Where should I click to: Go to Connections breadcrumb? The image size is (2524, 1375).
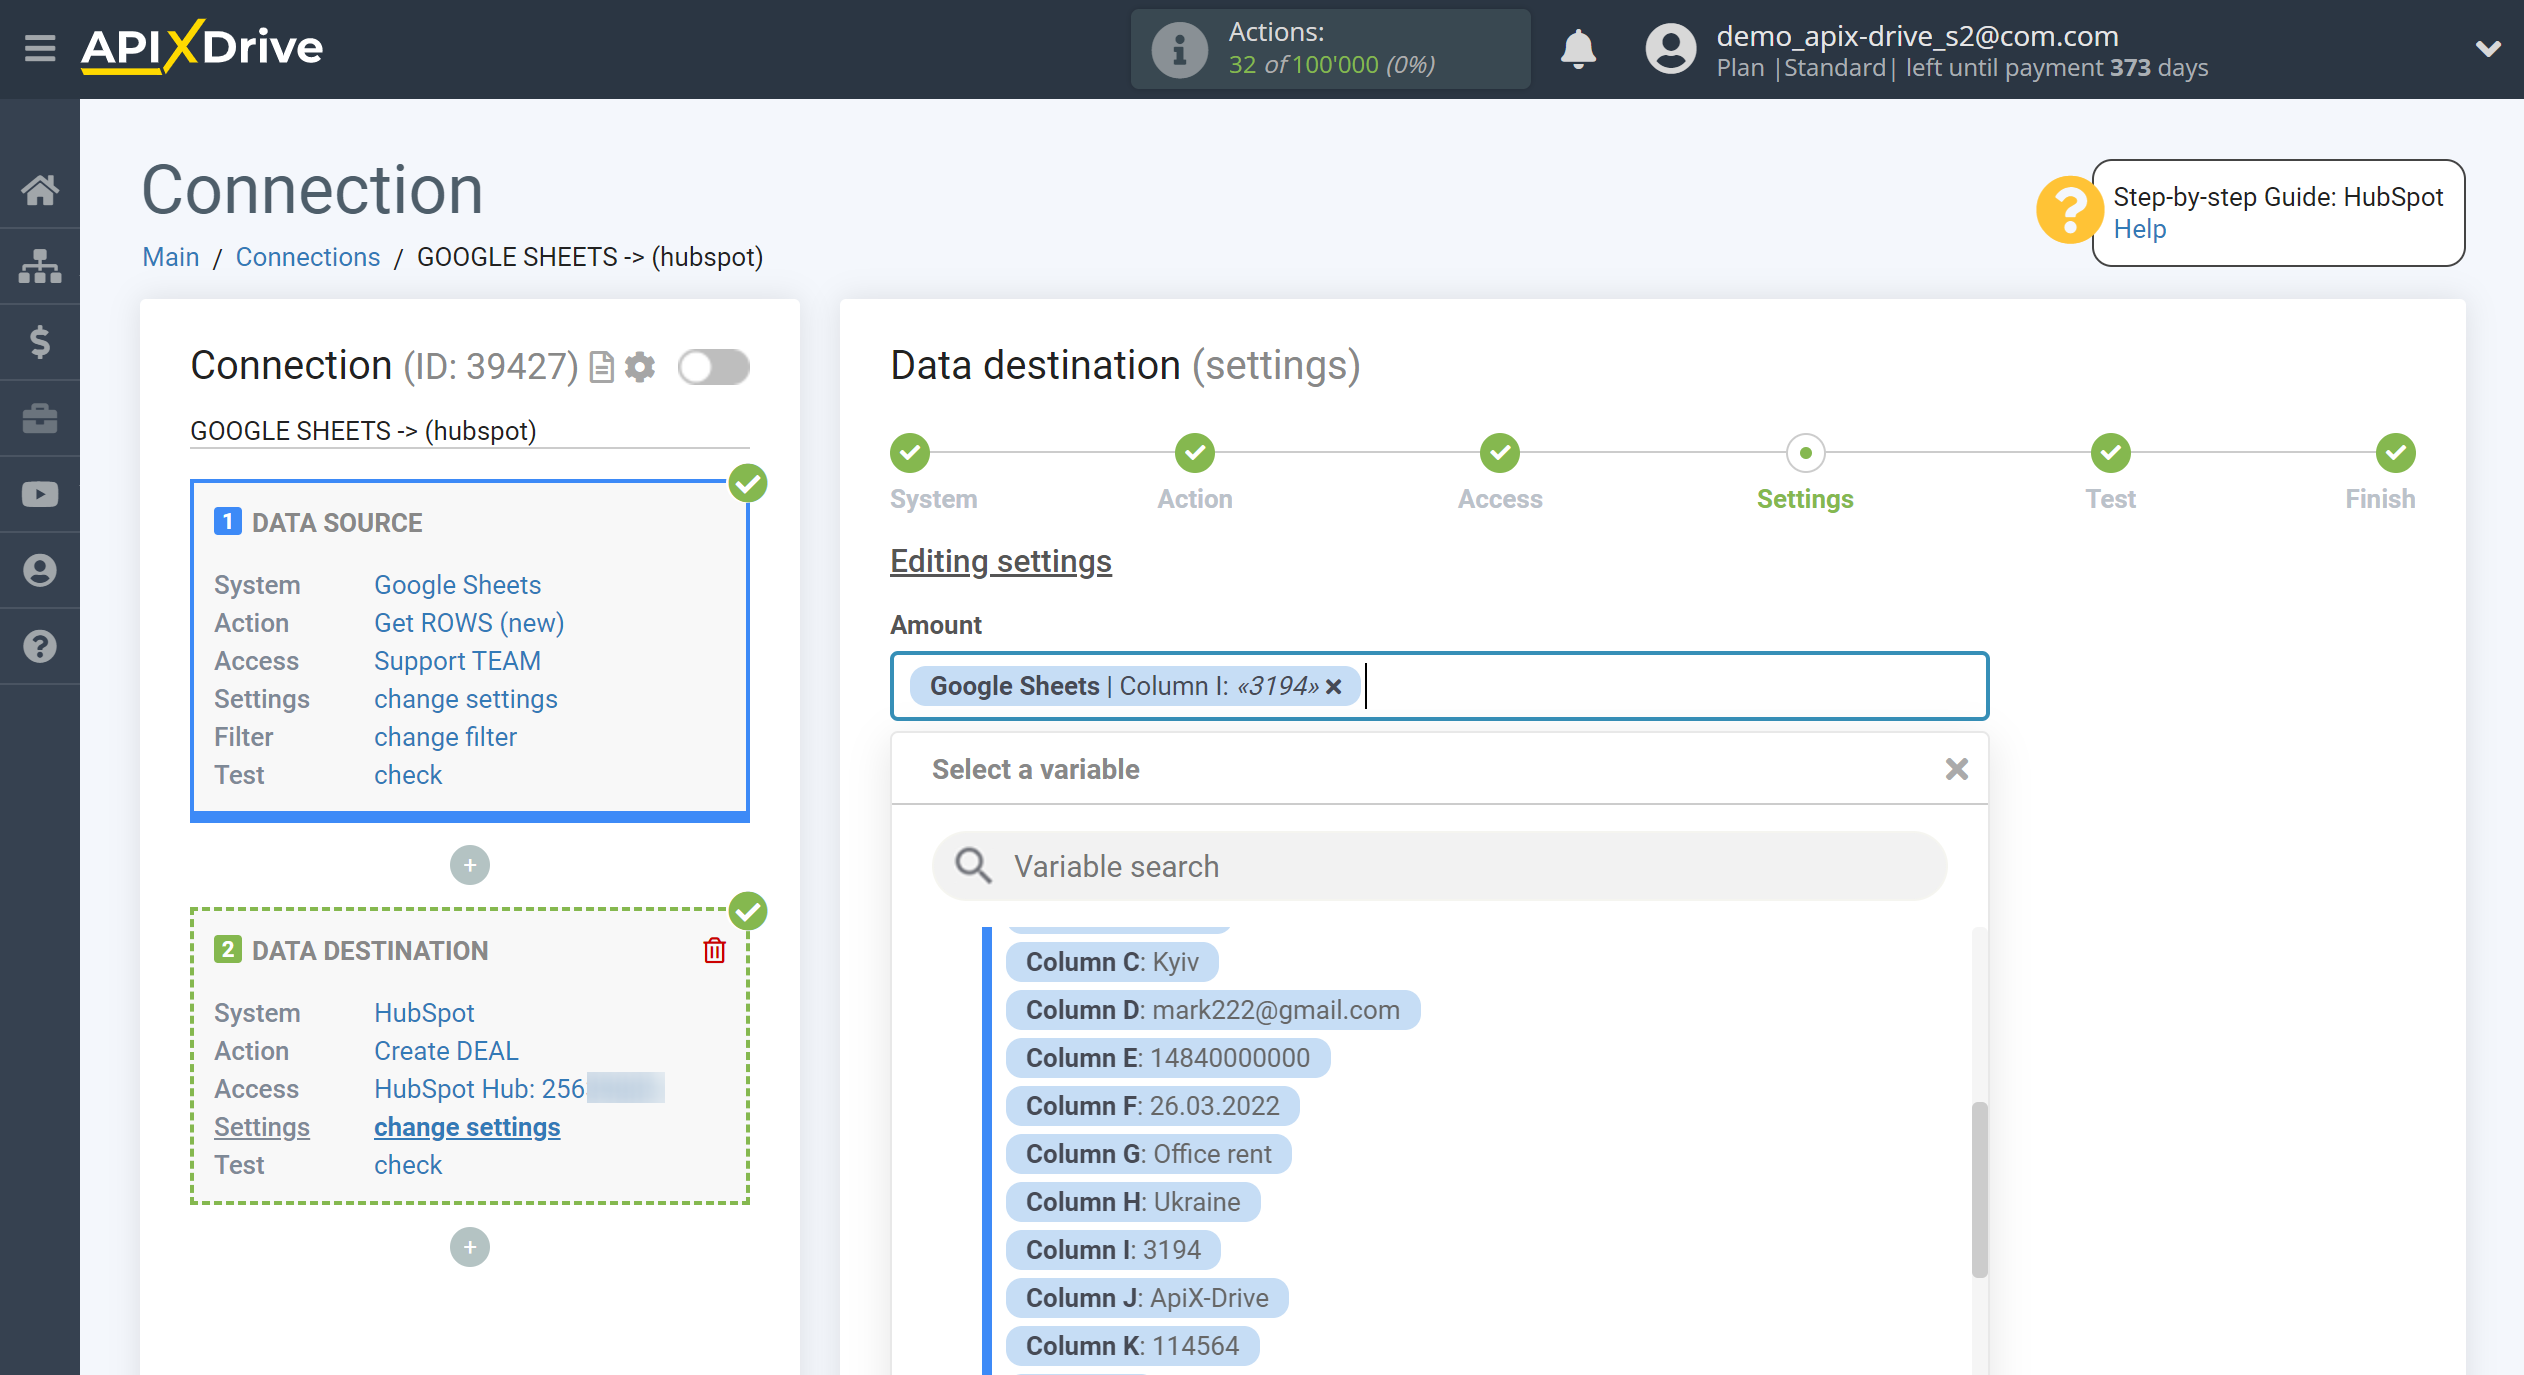(308, 257)
